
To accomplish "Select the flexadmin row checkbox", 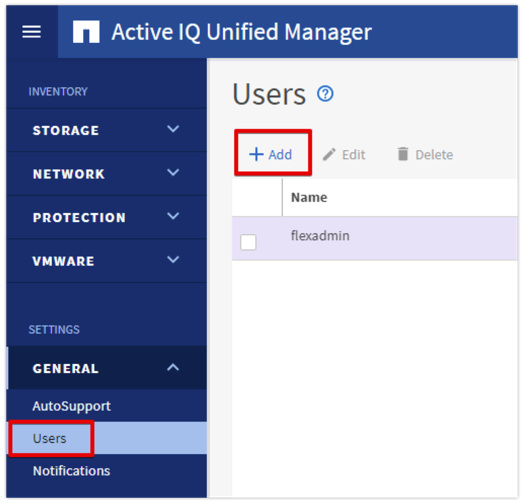I will (x=248, y=242).
